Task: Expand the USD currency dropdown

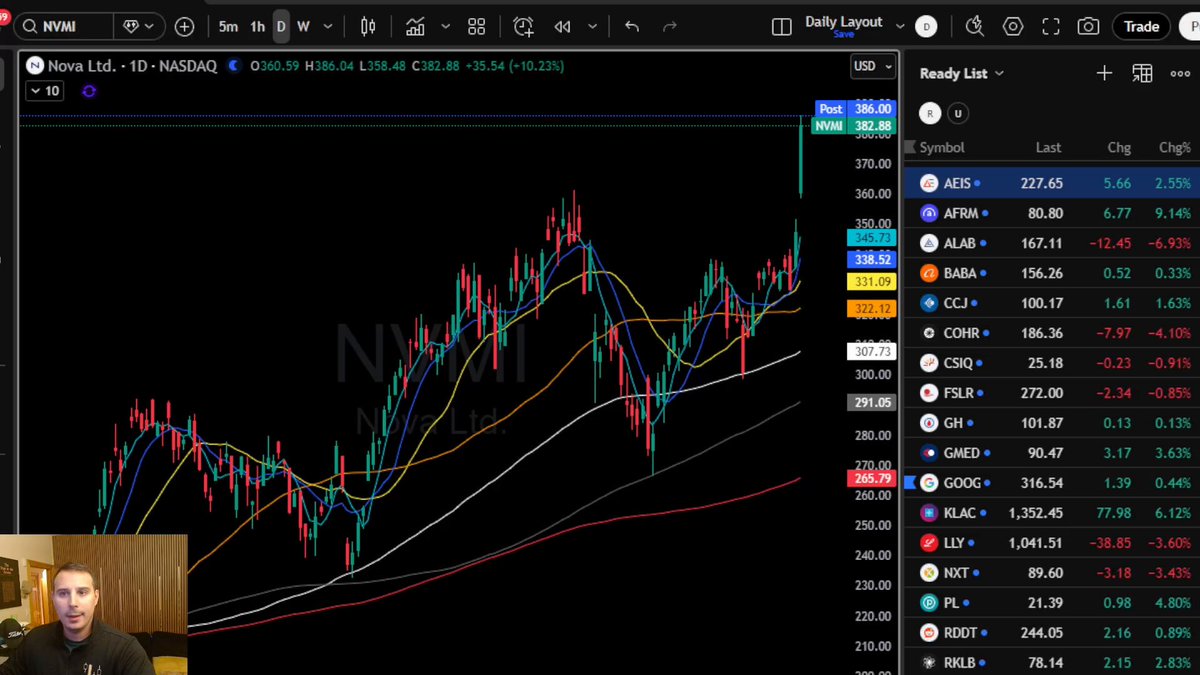Action: pos(865,66)
